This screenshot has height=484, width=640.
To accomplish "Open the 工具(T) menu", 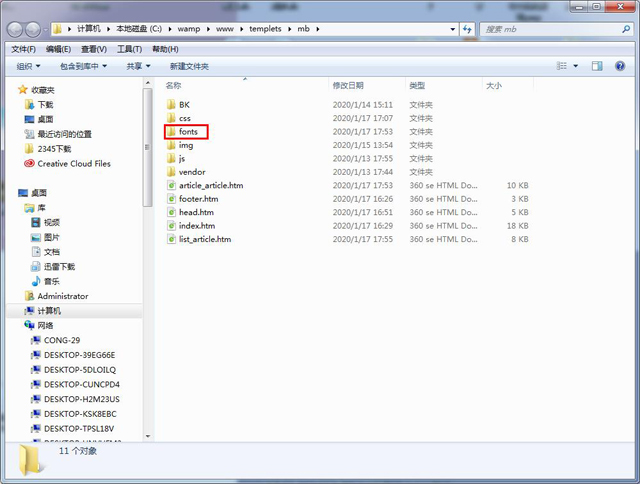I will tap(129, 49).
